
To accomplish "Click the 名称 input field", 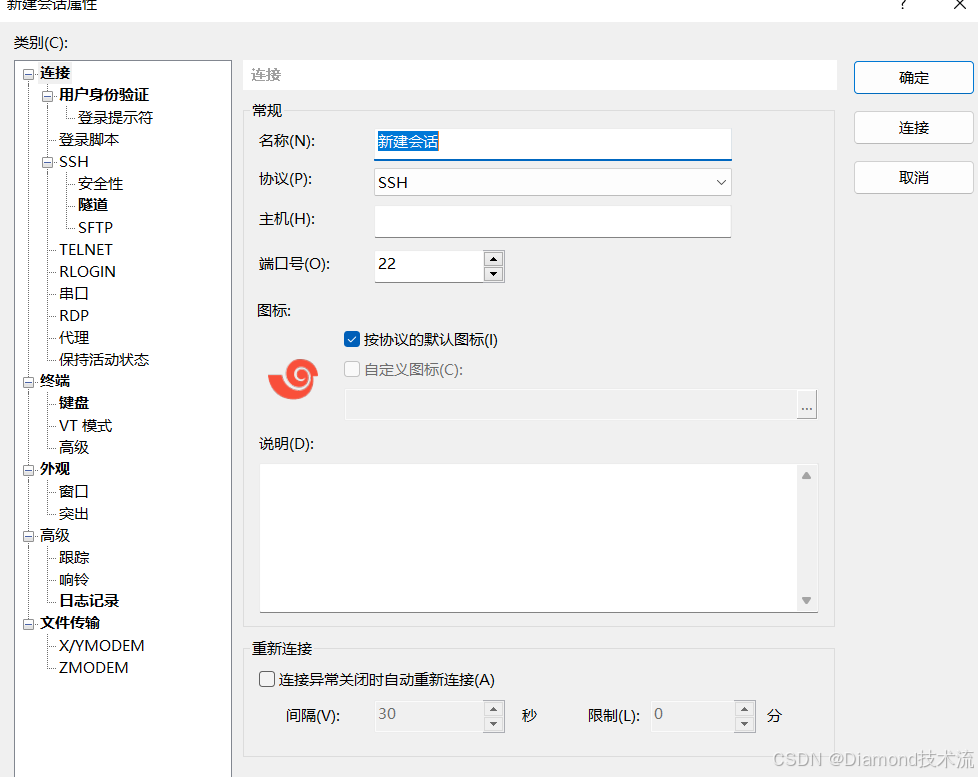I will [x=552, y=144].
